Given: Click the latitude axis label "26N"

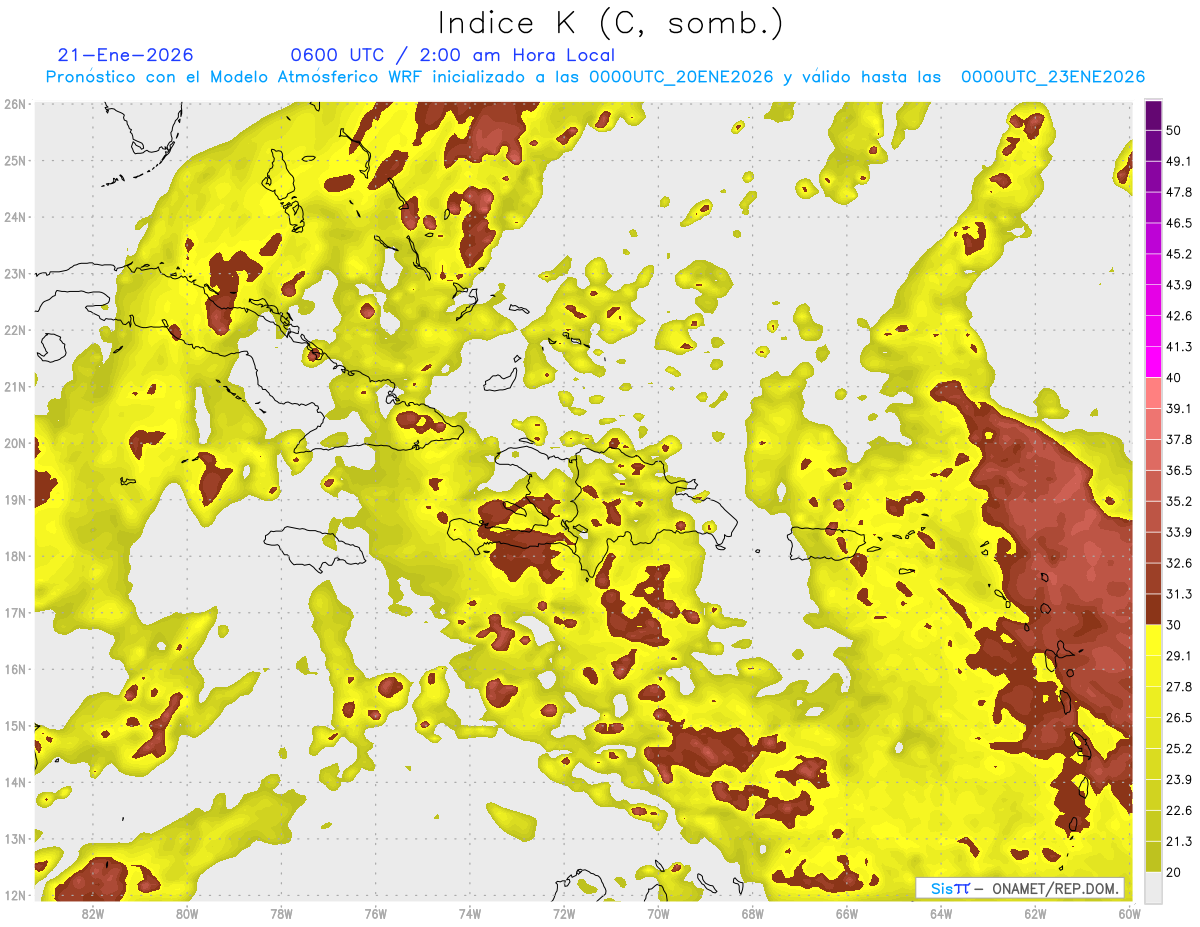Looking at the screenshot, I should coord(15,104).
